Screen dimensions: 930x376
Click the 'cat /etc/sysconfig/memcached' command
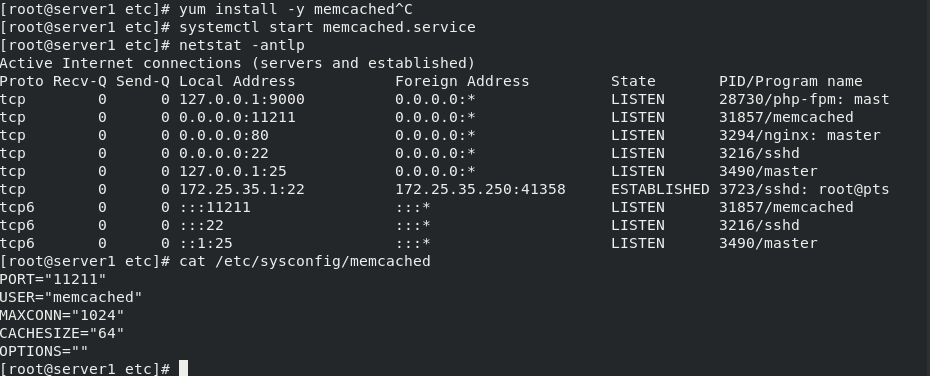(x=305, y=261)
